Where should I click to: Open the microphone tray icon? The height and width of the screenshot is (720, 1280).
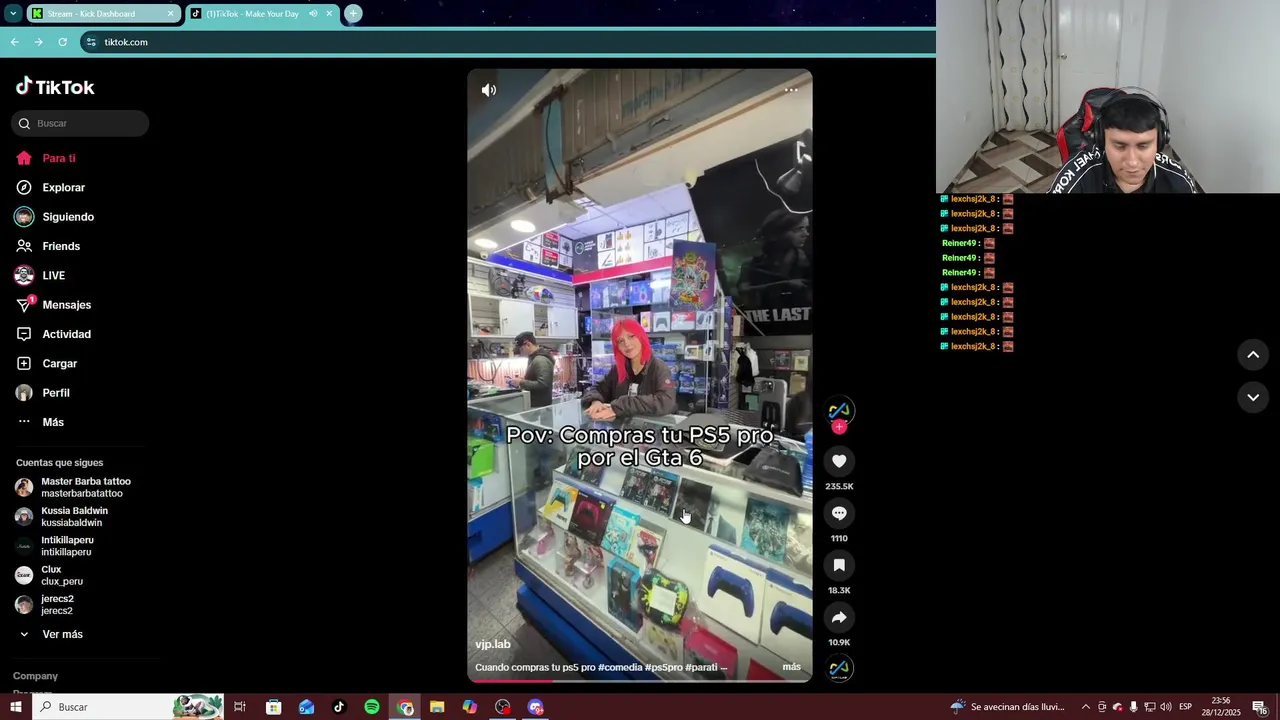click(1133, 707)
